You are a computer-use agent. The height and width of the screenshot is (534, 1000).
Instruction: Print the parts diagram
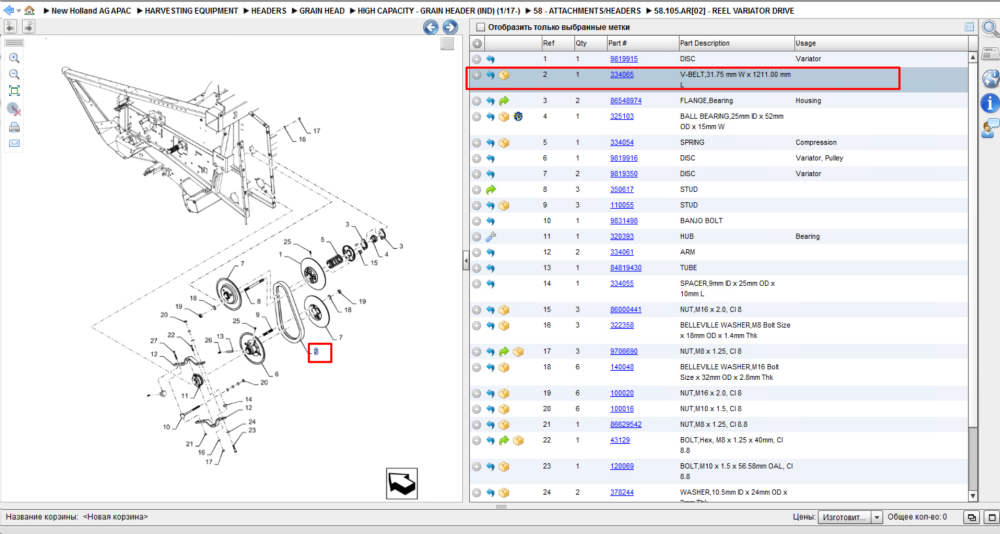14,127
